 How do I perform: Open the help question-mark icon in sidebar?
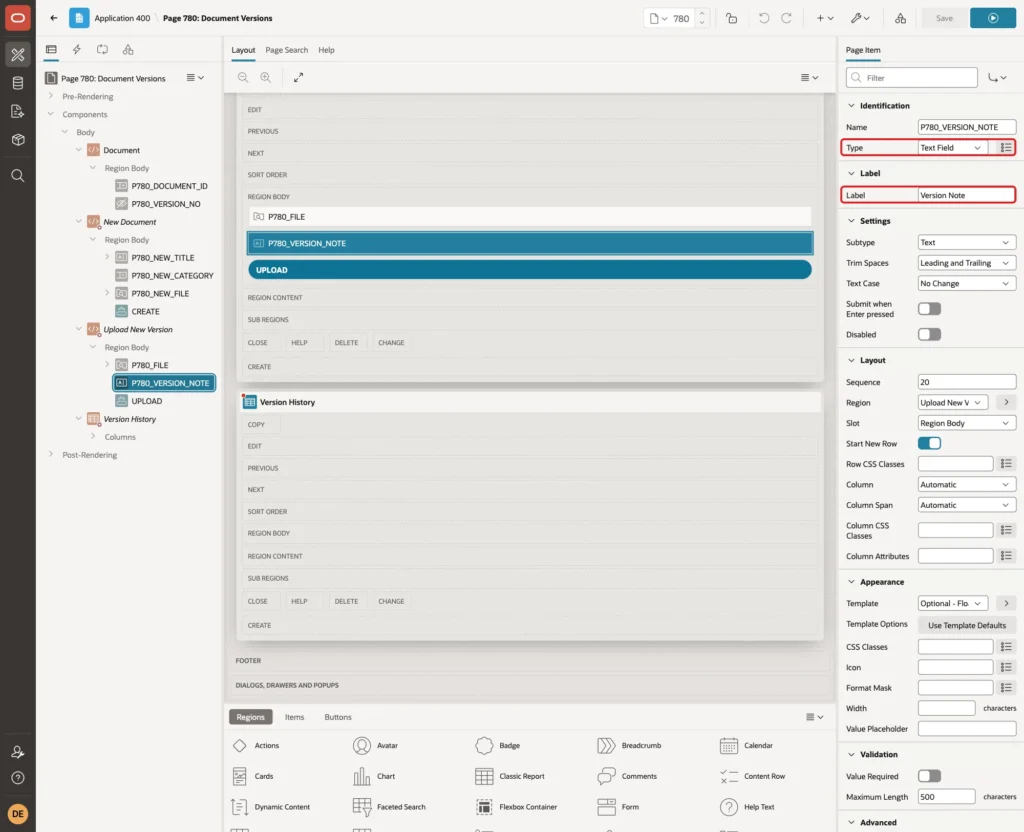click(x=18, y=778)
